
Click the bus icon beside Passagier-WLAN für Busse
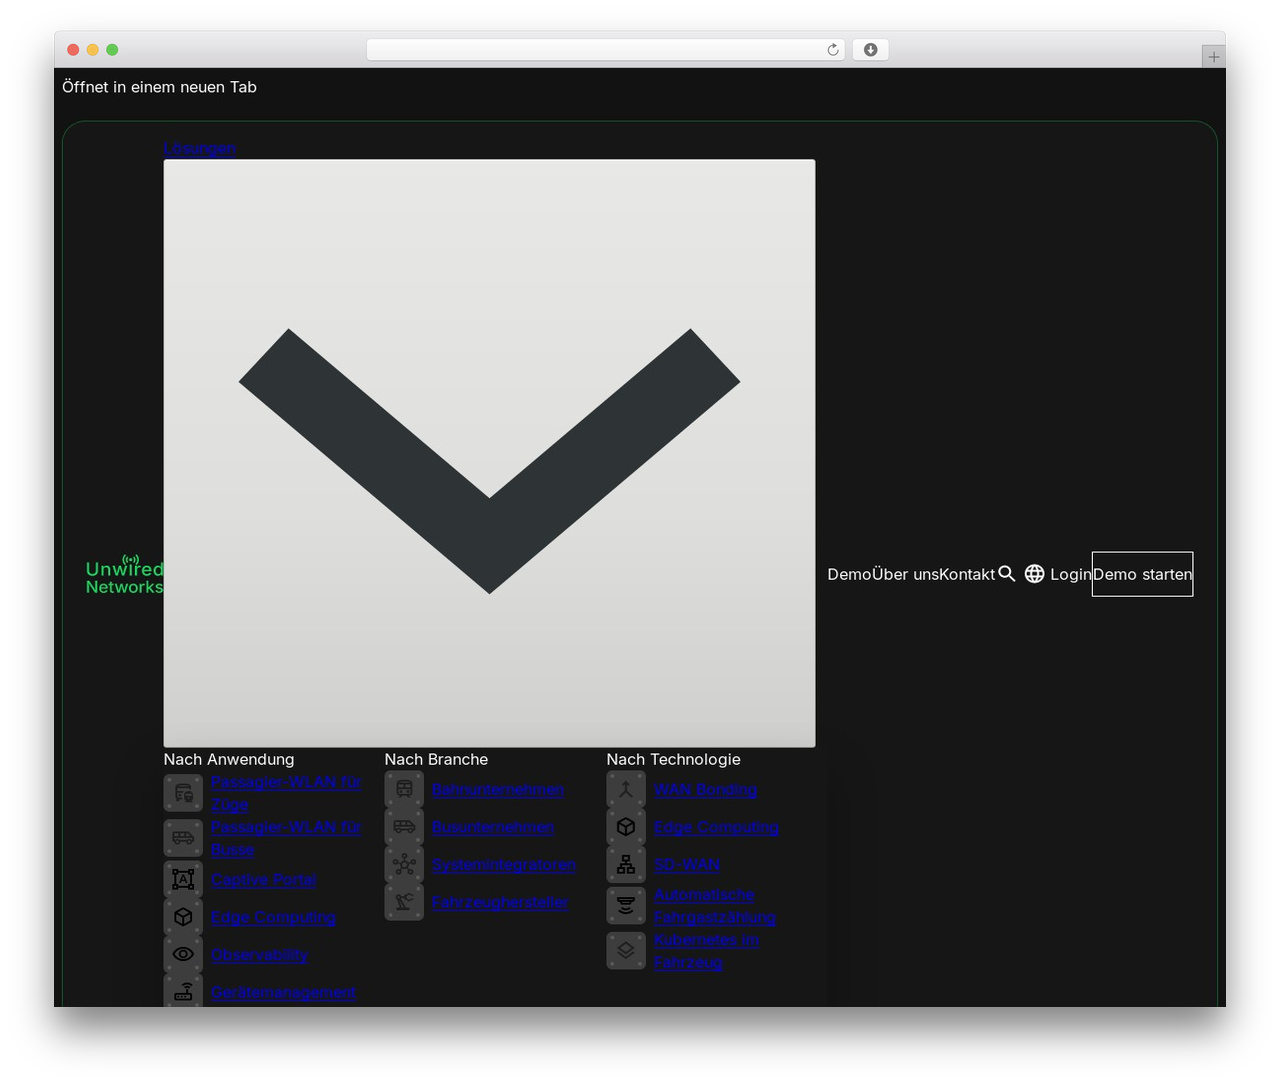(183, 838)
